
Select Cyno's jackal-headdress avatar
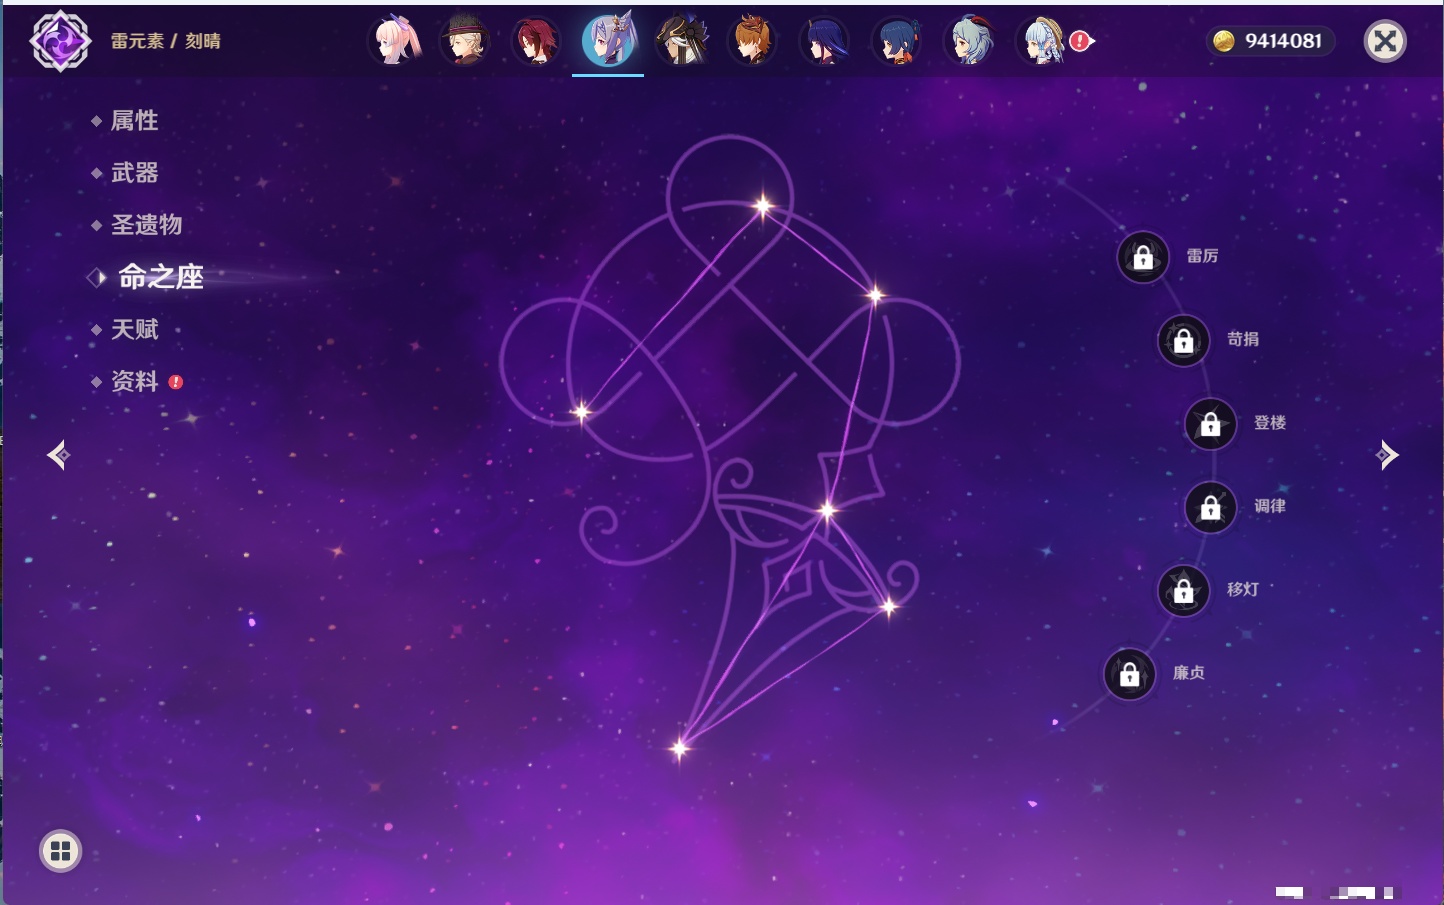(682, 42)
